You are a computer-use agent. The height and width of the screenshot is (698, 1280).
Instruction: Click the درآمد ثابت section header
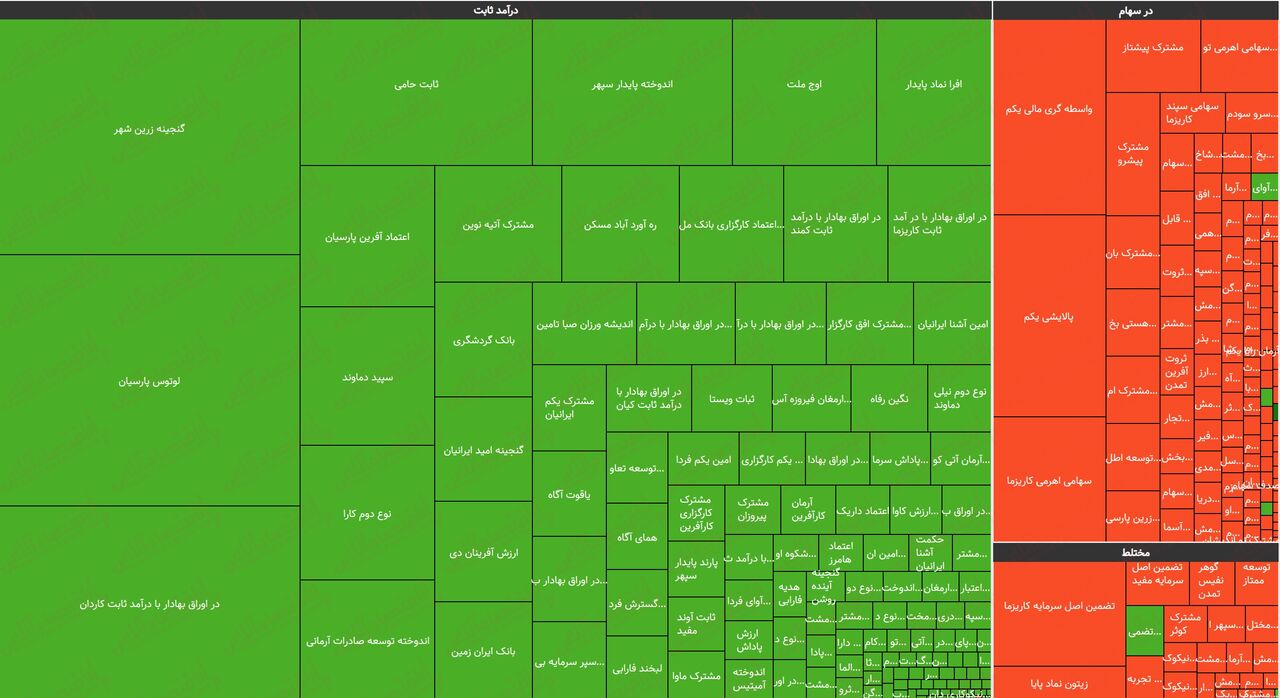click(x=495, y=10)
